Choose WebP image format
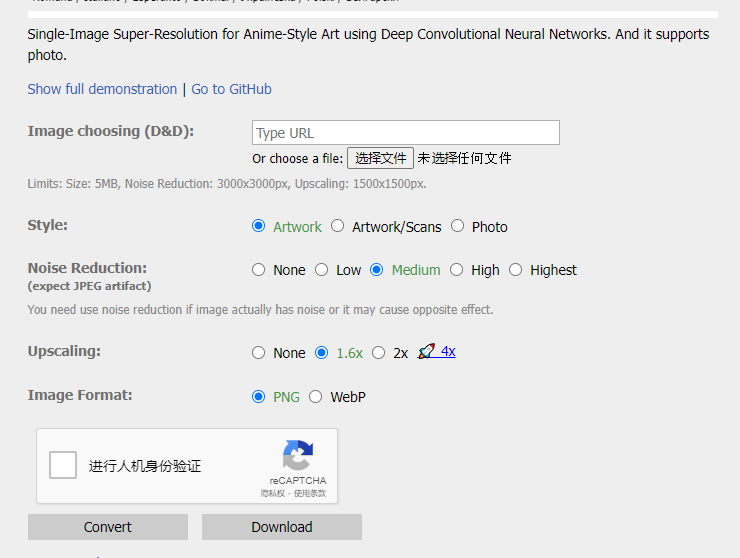 [316, 396]
